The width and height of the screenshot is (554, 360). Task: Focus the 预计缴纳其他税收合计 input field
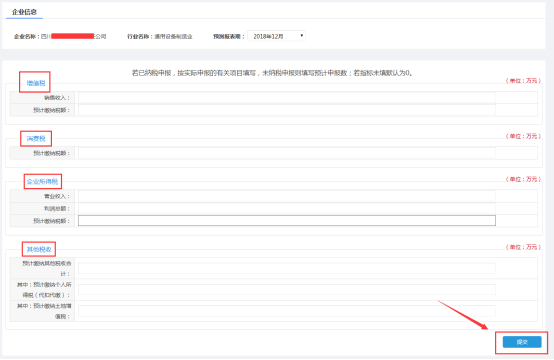(287, 268)
